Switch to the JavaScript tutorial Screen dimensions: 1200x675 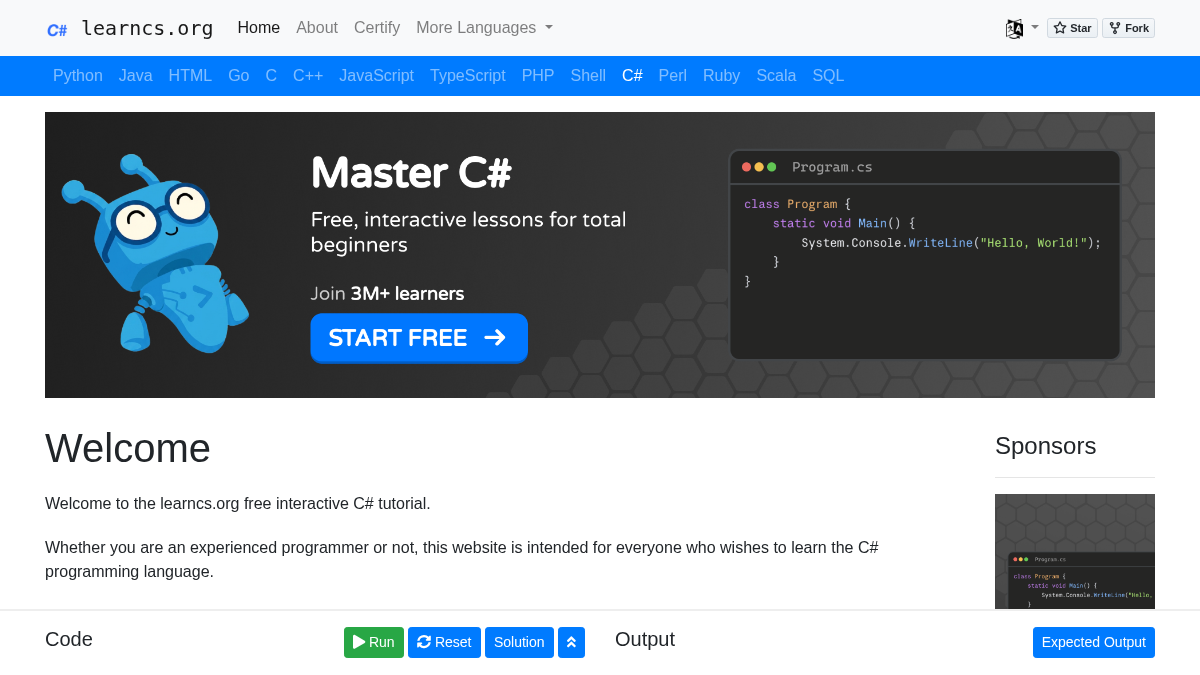(x=376, y=76)
